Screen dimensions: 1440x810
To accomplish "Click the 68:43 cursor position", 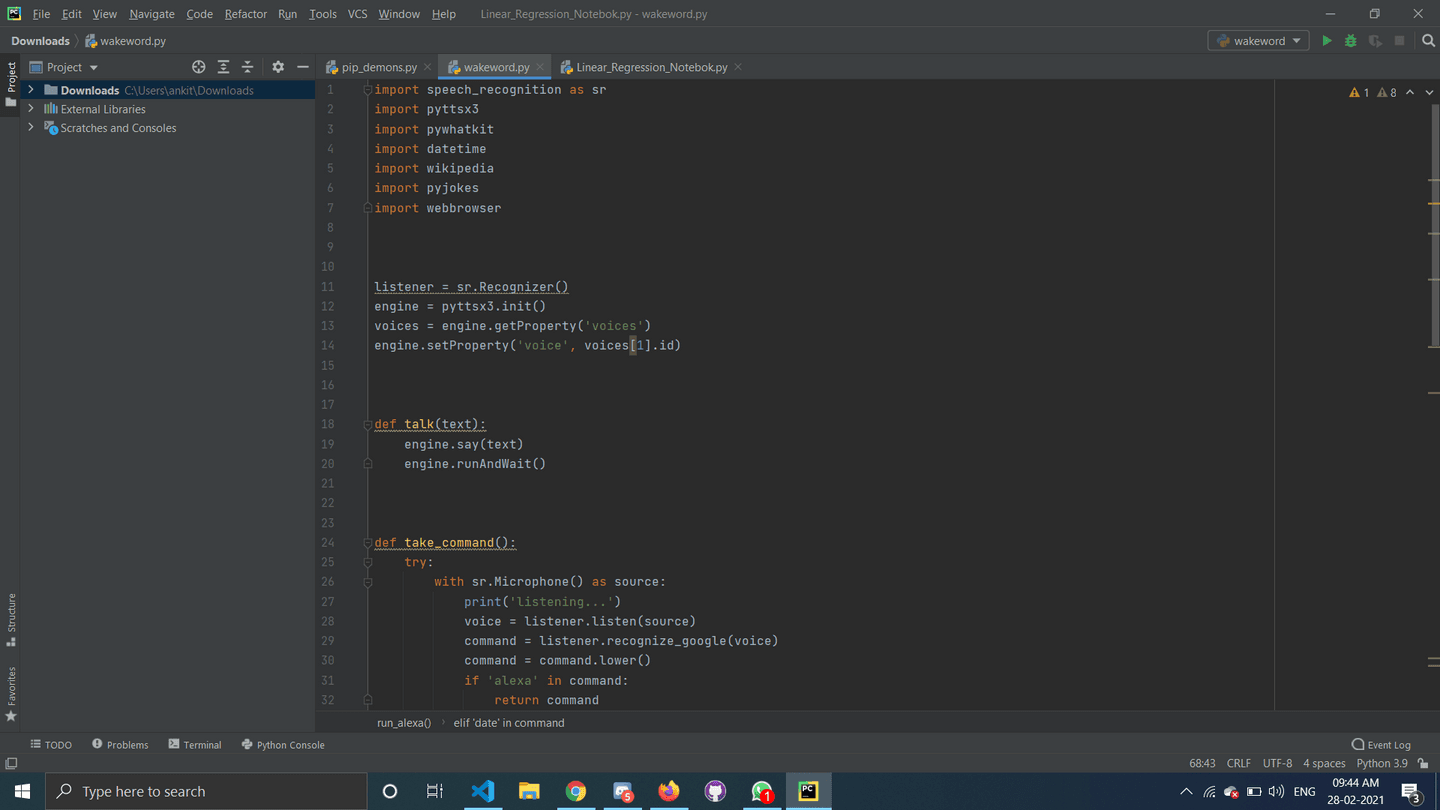I will pos(1202,763).
